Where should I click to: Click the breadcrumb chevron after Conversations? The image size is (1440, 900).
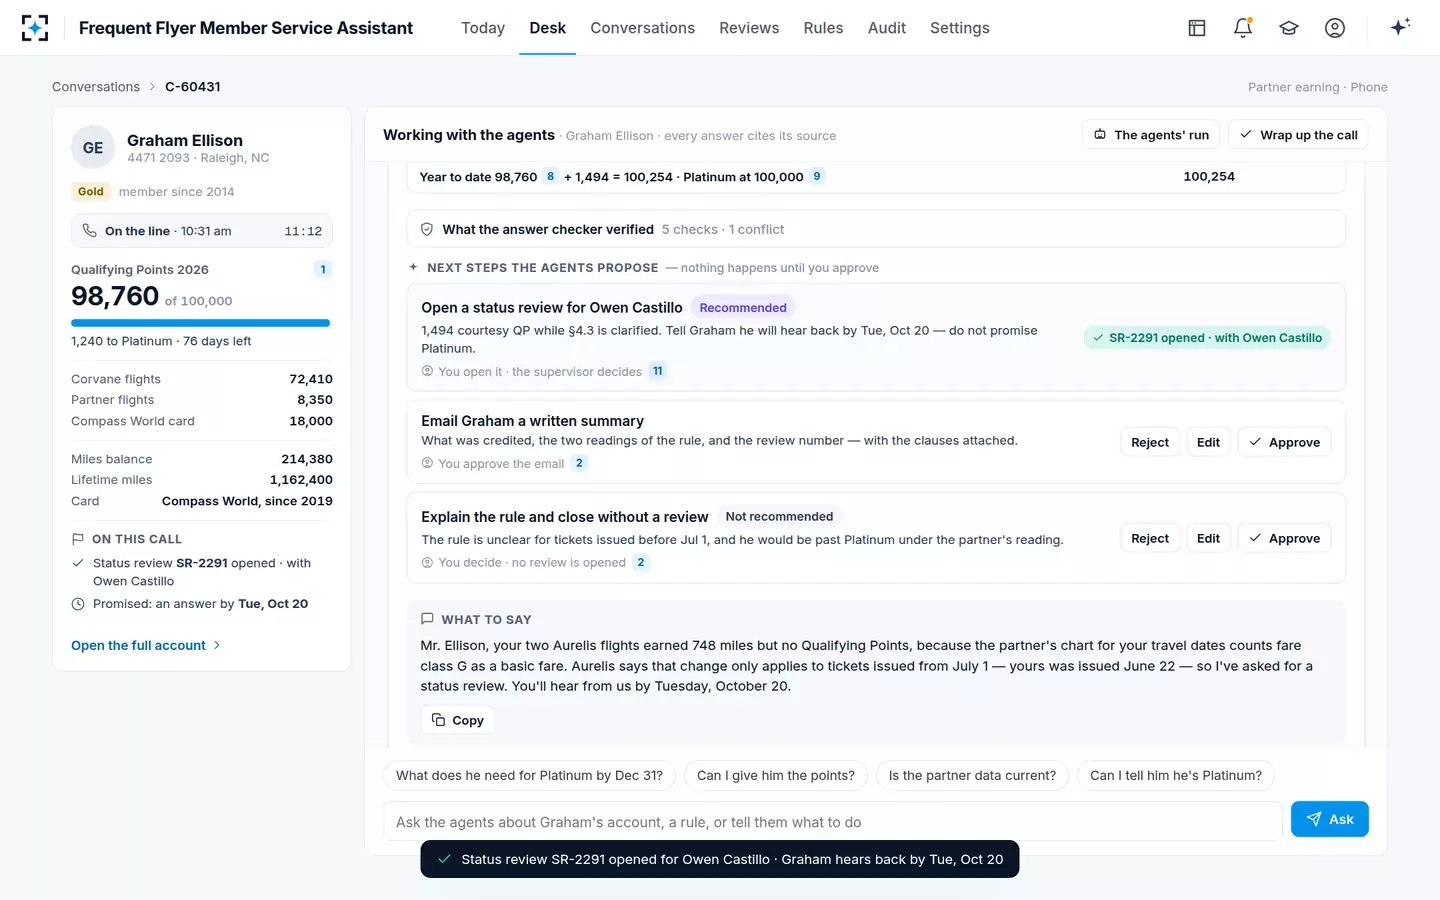click(153, 87)
